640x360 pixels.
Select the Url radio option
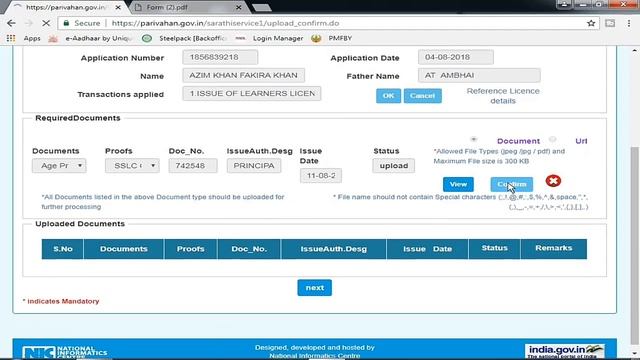click(x=552, y=140)
